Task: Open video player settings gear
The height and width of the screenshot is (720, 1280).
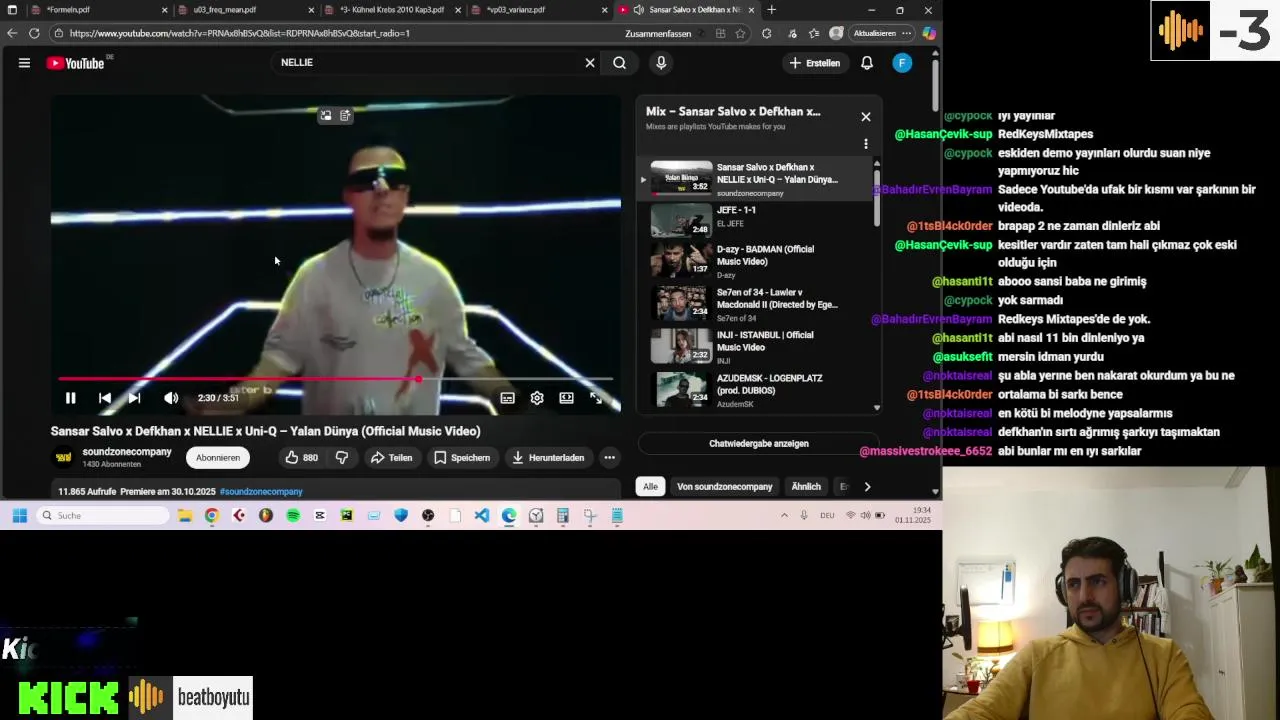Action: [537, 398]
